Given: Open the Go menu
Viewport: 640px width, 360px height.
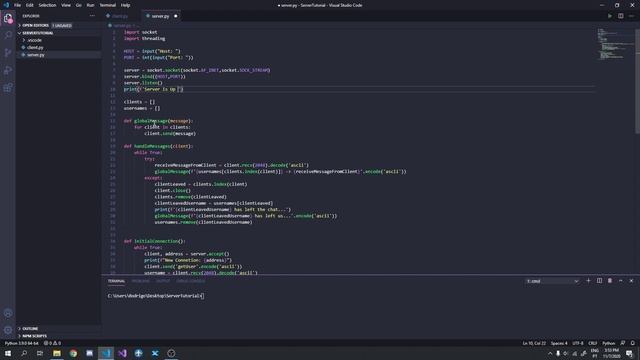Looking at the screenshot, I should tap(79, 5).
